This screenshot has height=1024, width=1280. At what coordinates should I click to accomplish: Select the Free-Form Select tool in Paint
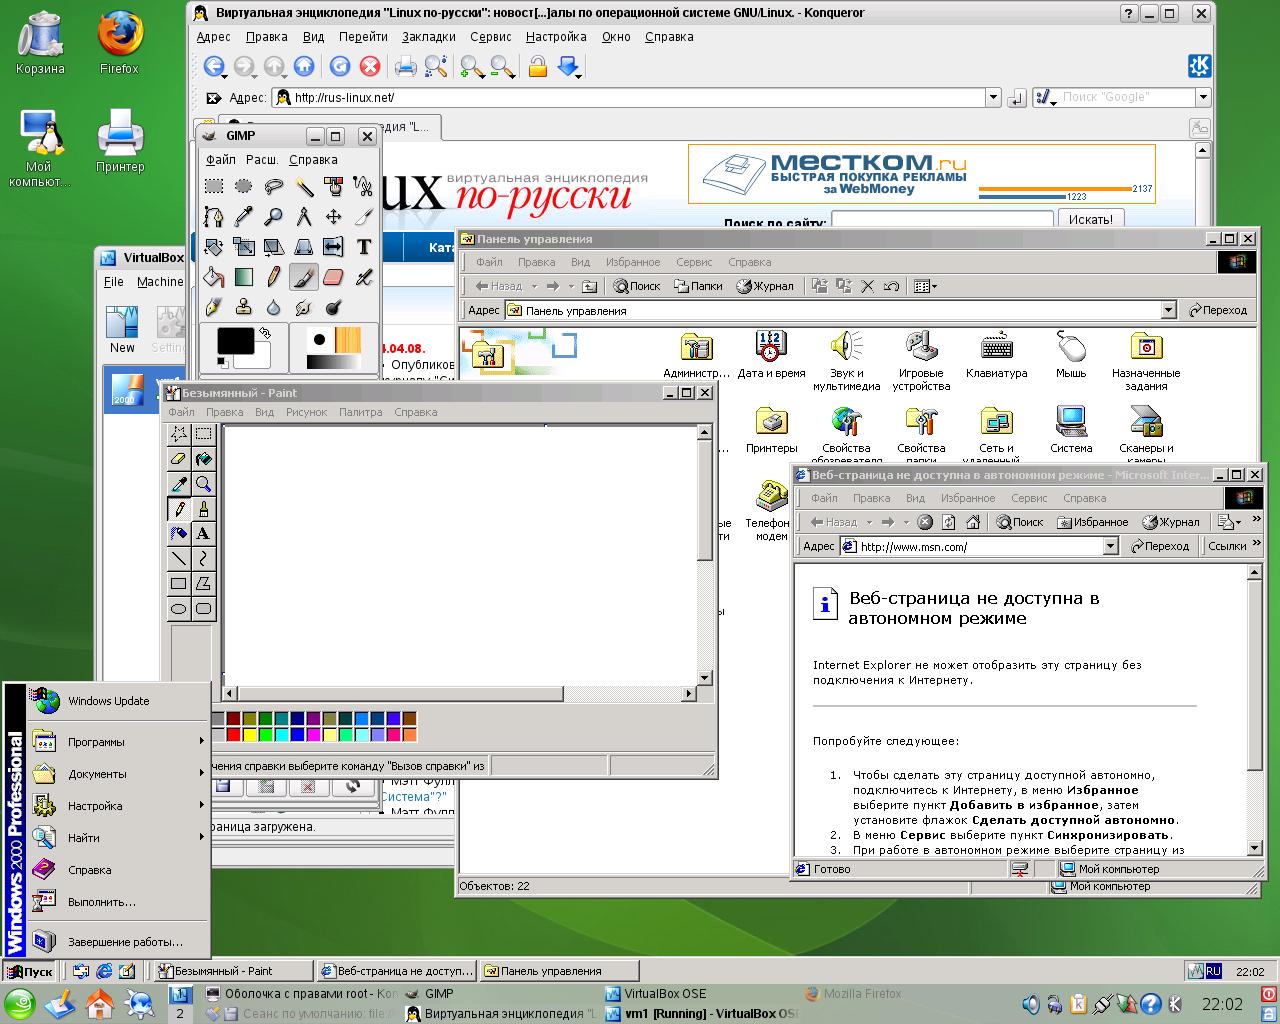click(x=179, y=434)
